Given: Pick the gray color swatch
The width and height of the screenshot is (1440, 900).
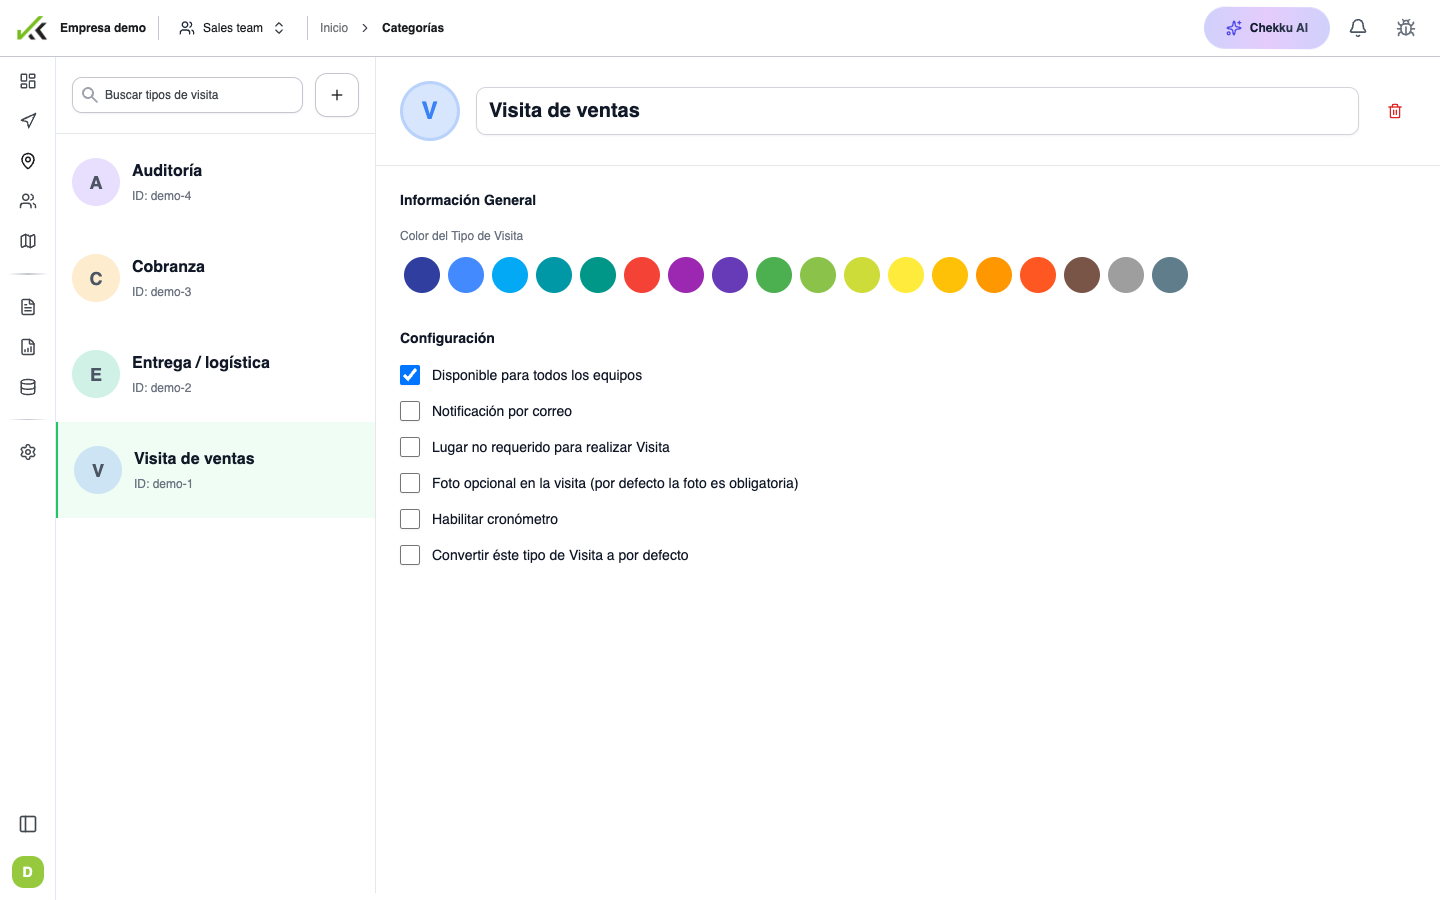Looking at the screenshot, I should (1126, 275).
